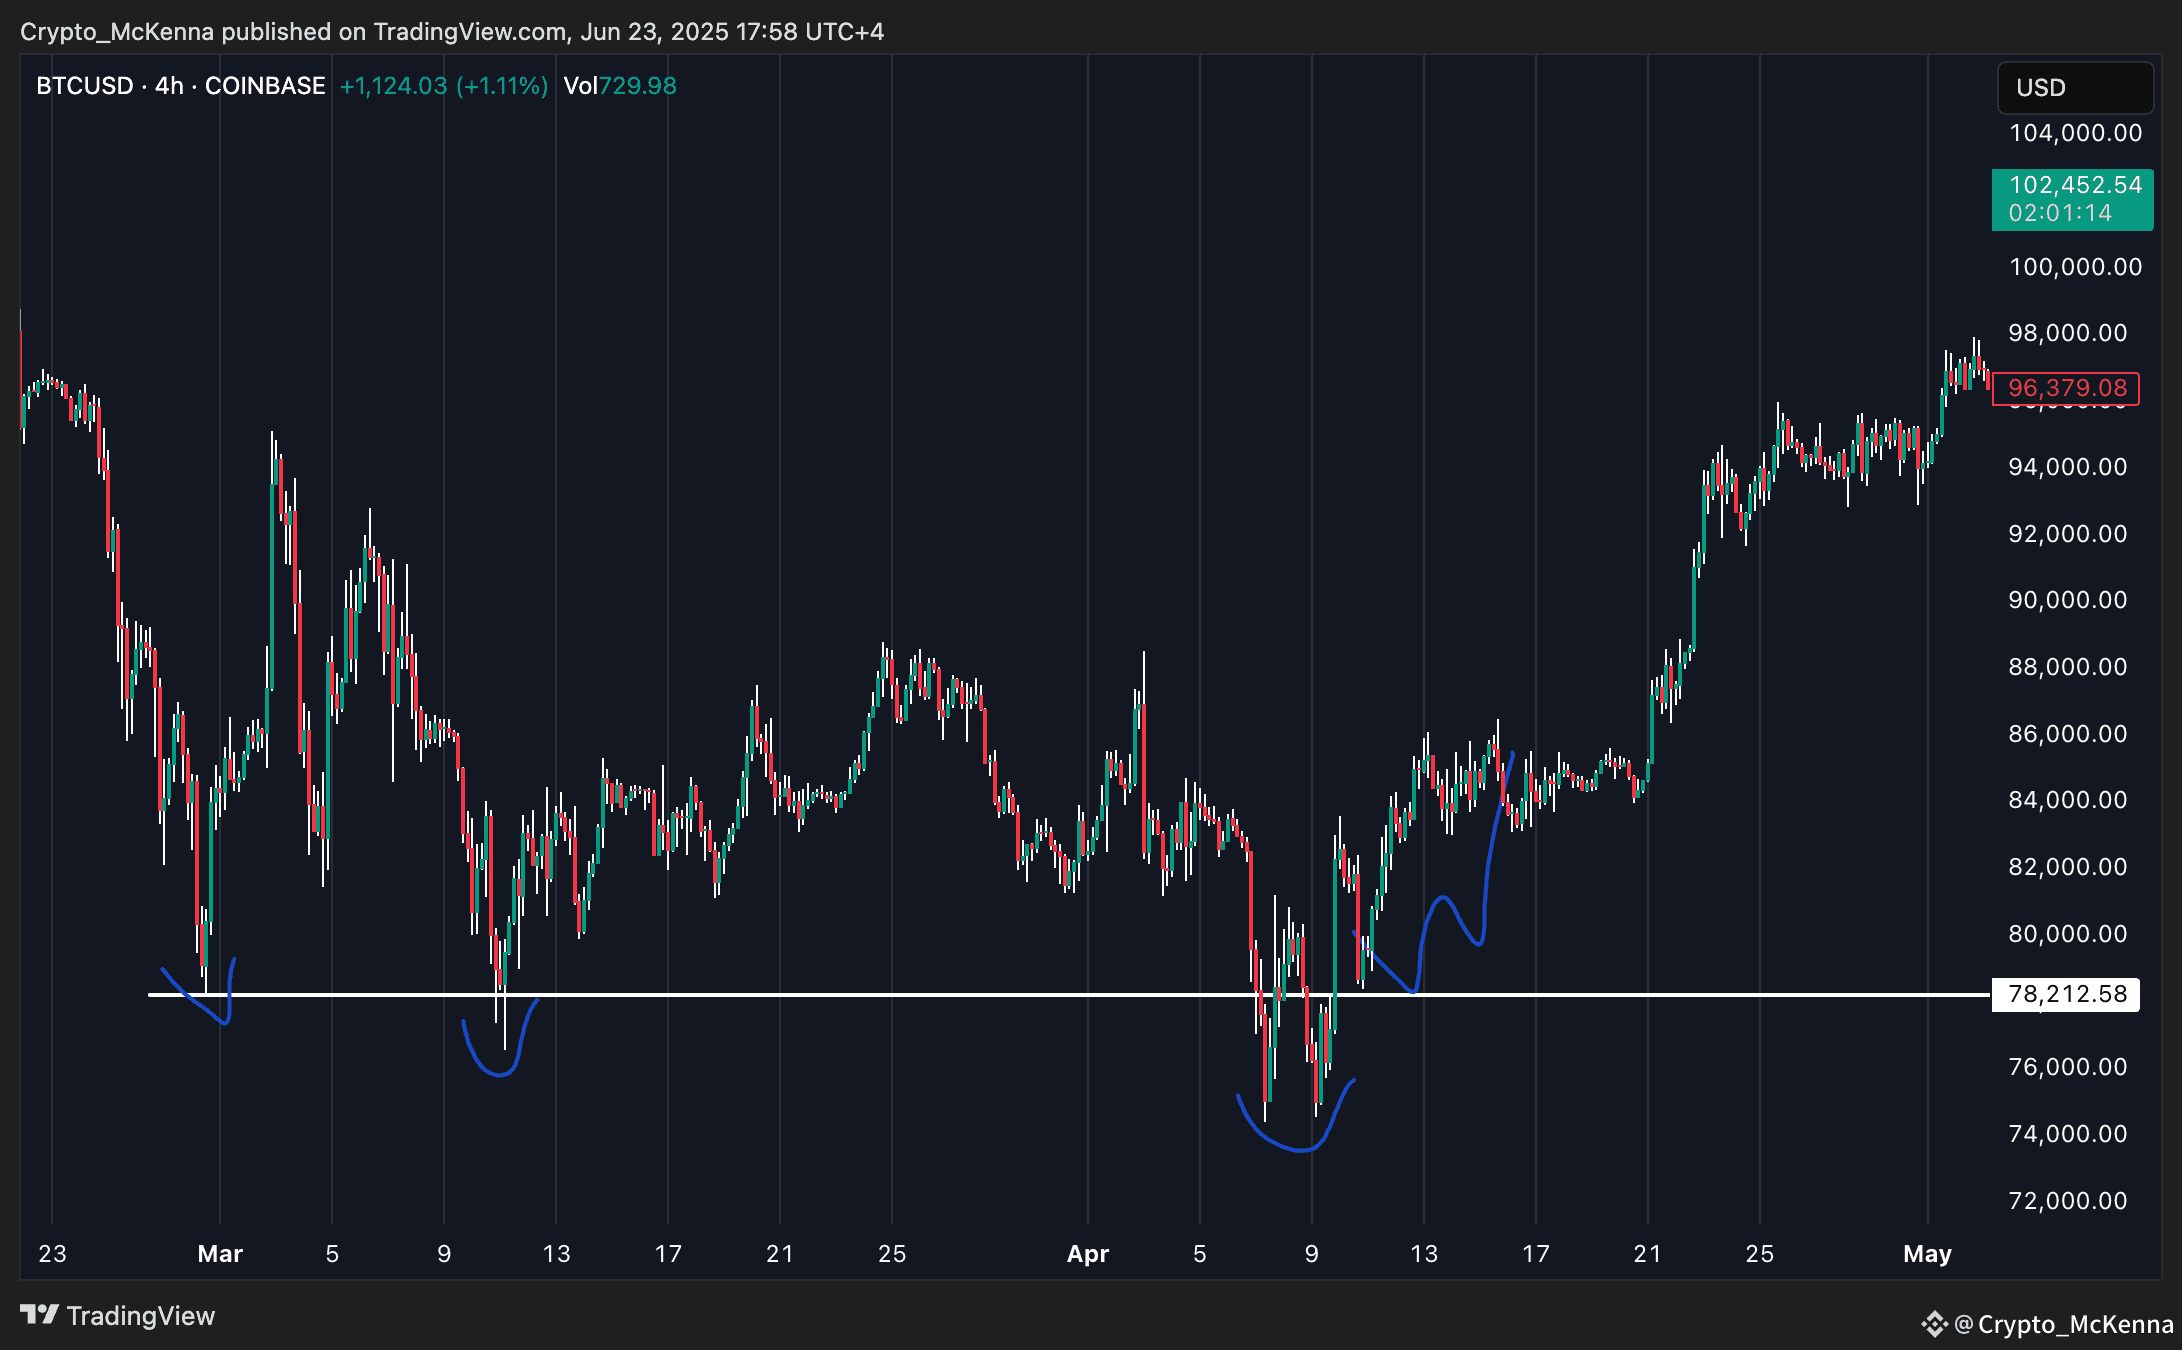Image resolution: width=2182 pixels, height=1350 pixels.
Task: Click the 86,000.00 price axis label
Action: click(2068, 734)
